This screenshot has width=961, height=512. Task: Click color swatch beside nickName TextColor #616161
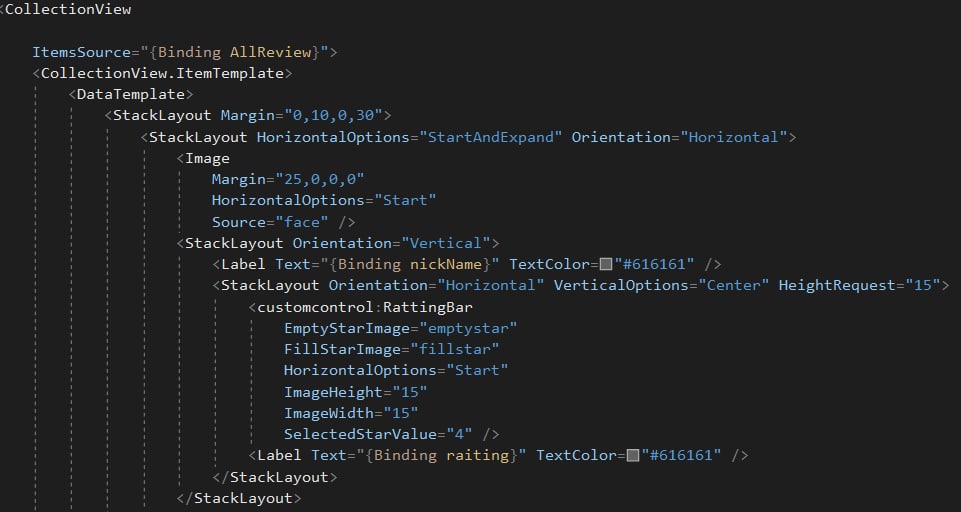pyautogui.click(x=606, y=264)
